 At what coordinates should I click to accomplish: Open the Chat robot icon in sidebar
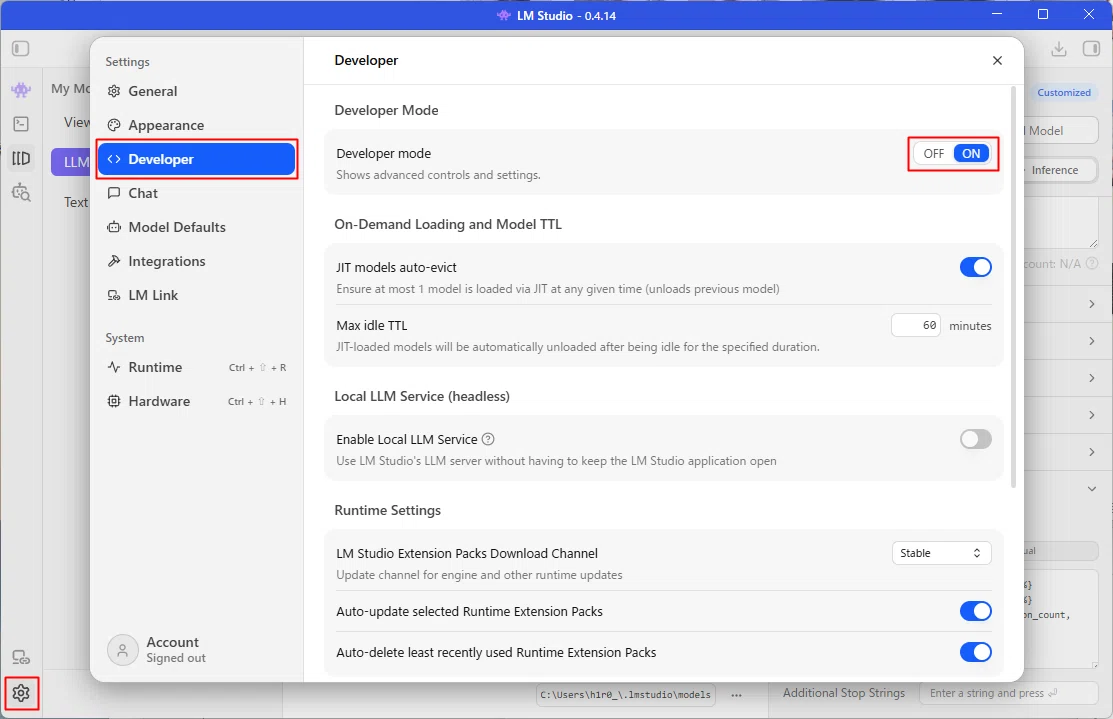[x=21, y=89]
